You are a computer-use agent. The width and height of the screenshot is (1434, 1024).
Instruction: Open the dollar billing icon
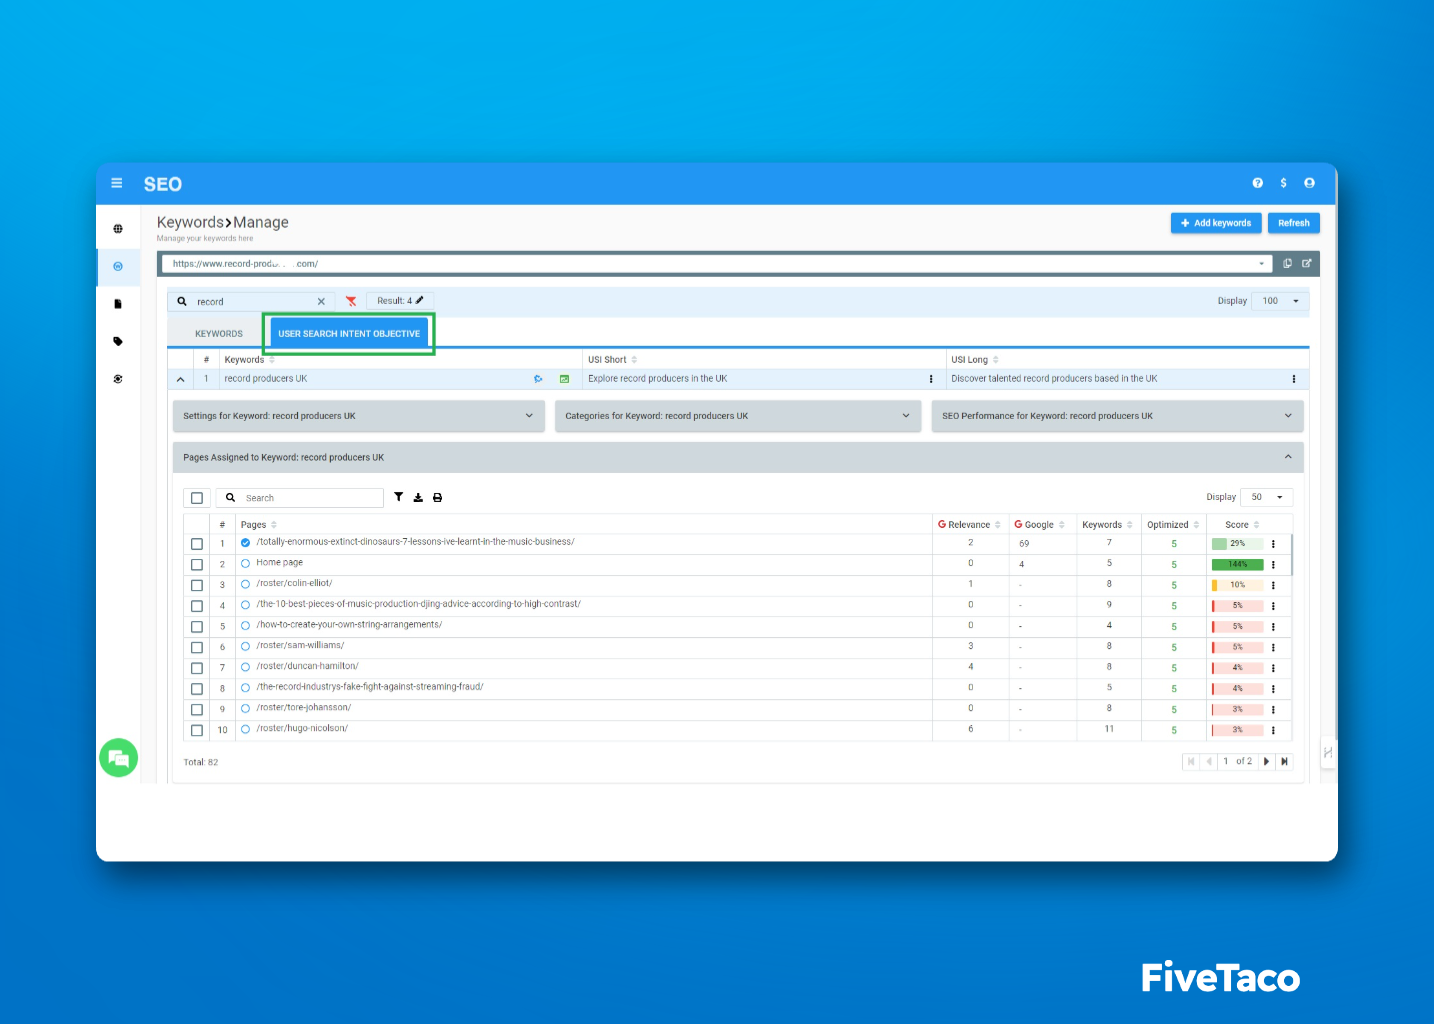1283,183
